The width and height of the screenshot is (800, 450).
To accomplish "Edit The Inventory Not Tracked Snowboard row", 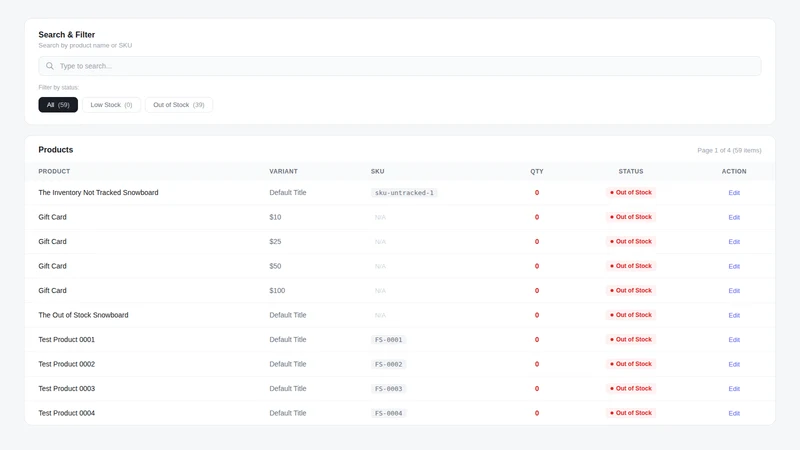I will (x=734, y=193).
